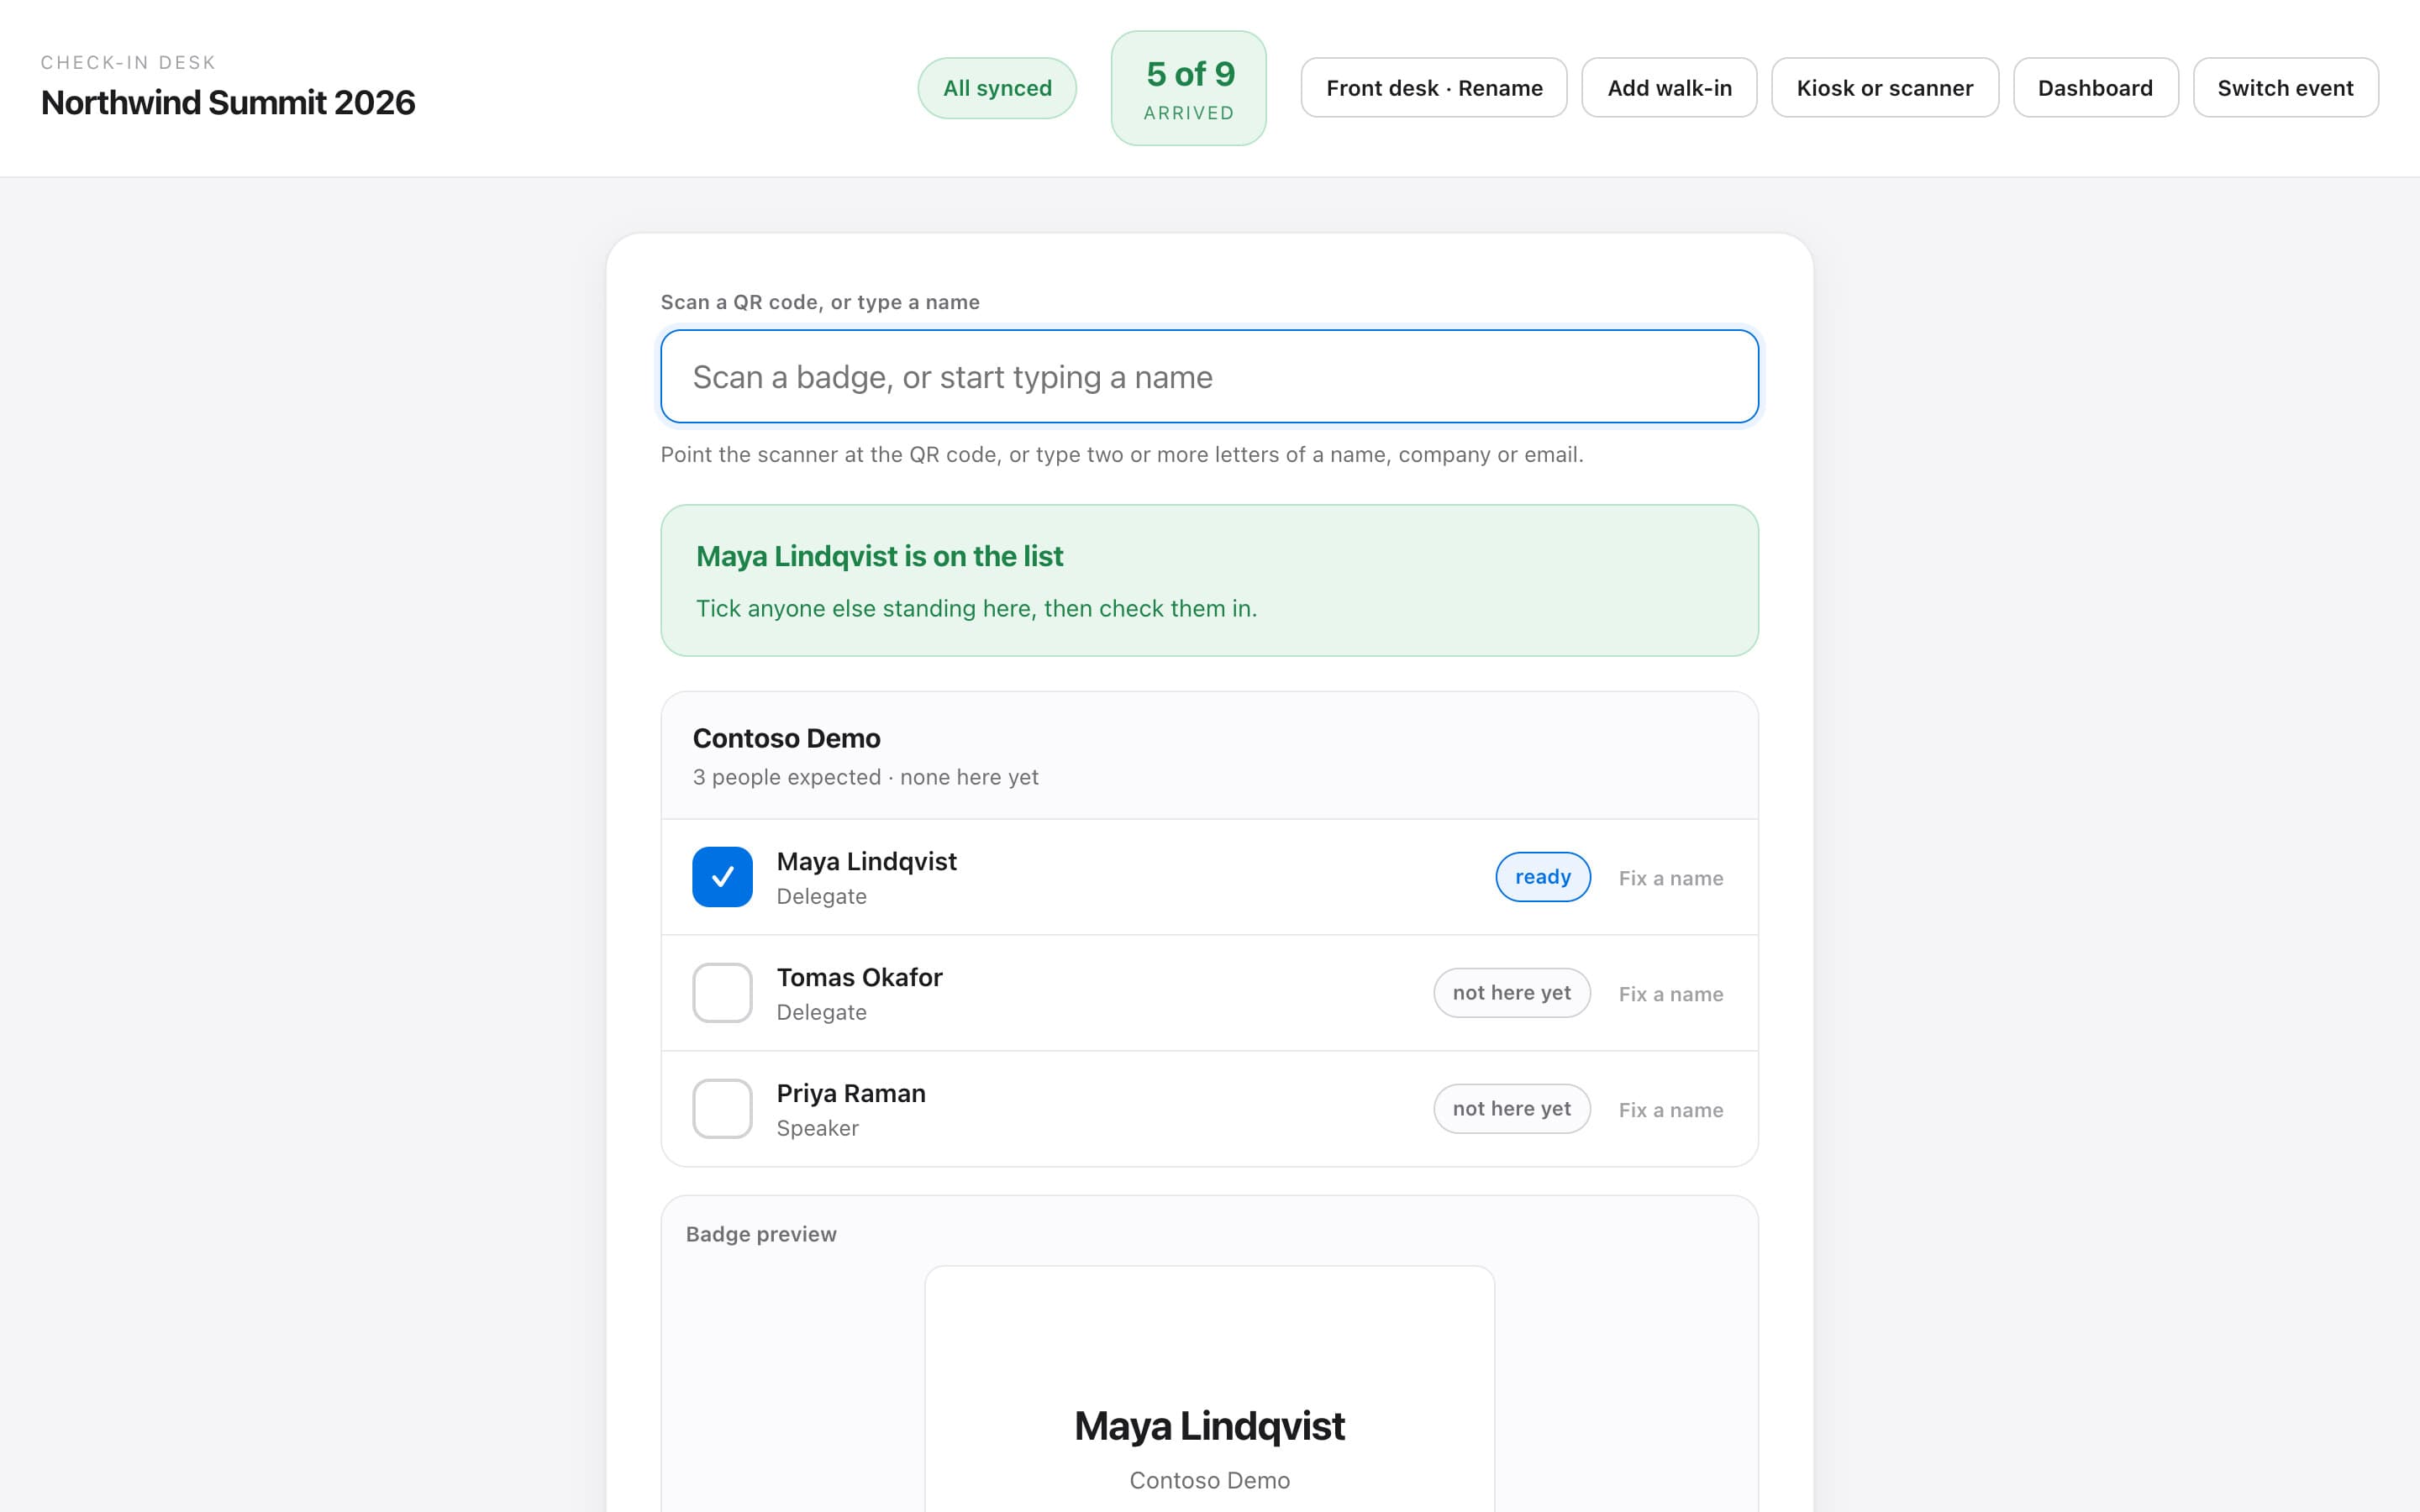Click Tomas Okafor's 'not here yet' pill

[x=1512, y=993]
